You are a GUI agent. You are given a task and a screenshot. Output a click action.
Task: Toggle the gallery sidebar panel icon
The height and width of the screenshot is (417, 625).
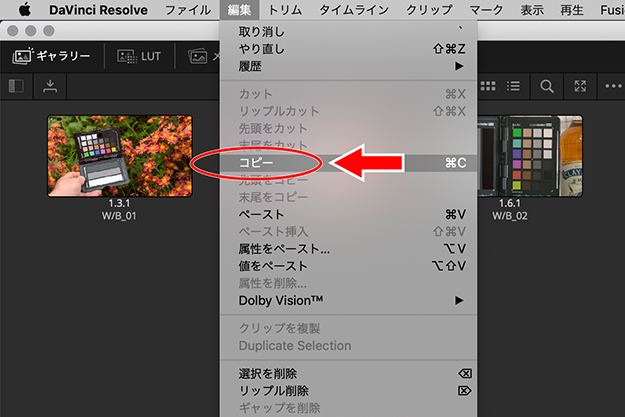[x=16, y=86]
